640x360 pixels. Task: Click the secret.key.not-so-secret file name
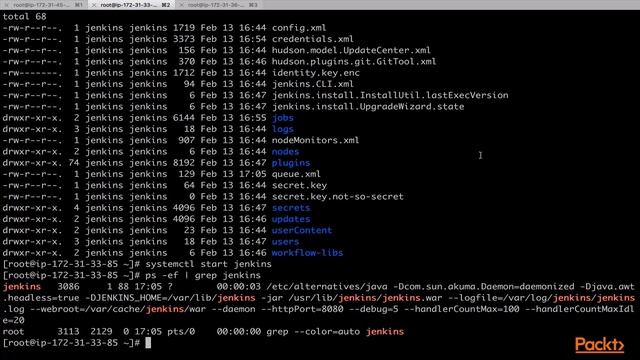338,196
